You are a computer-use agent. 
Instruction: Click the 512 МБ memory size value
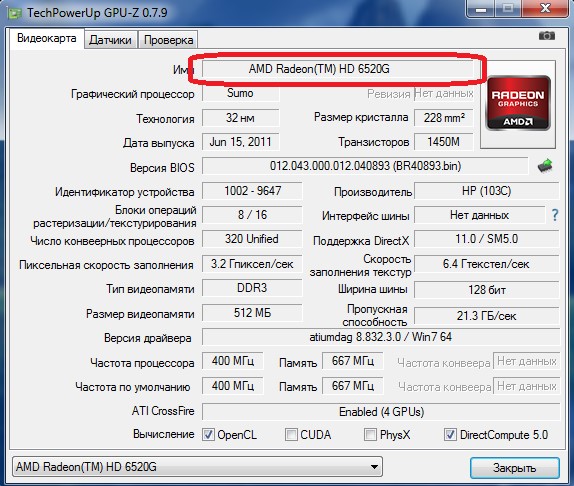point(252,313)
